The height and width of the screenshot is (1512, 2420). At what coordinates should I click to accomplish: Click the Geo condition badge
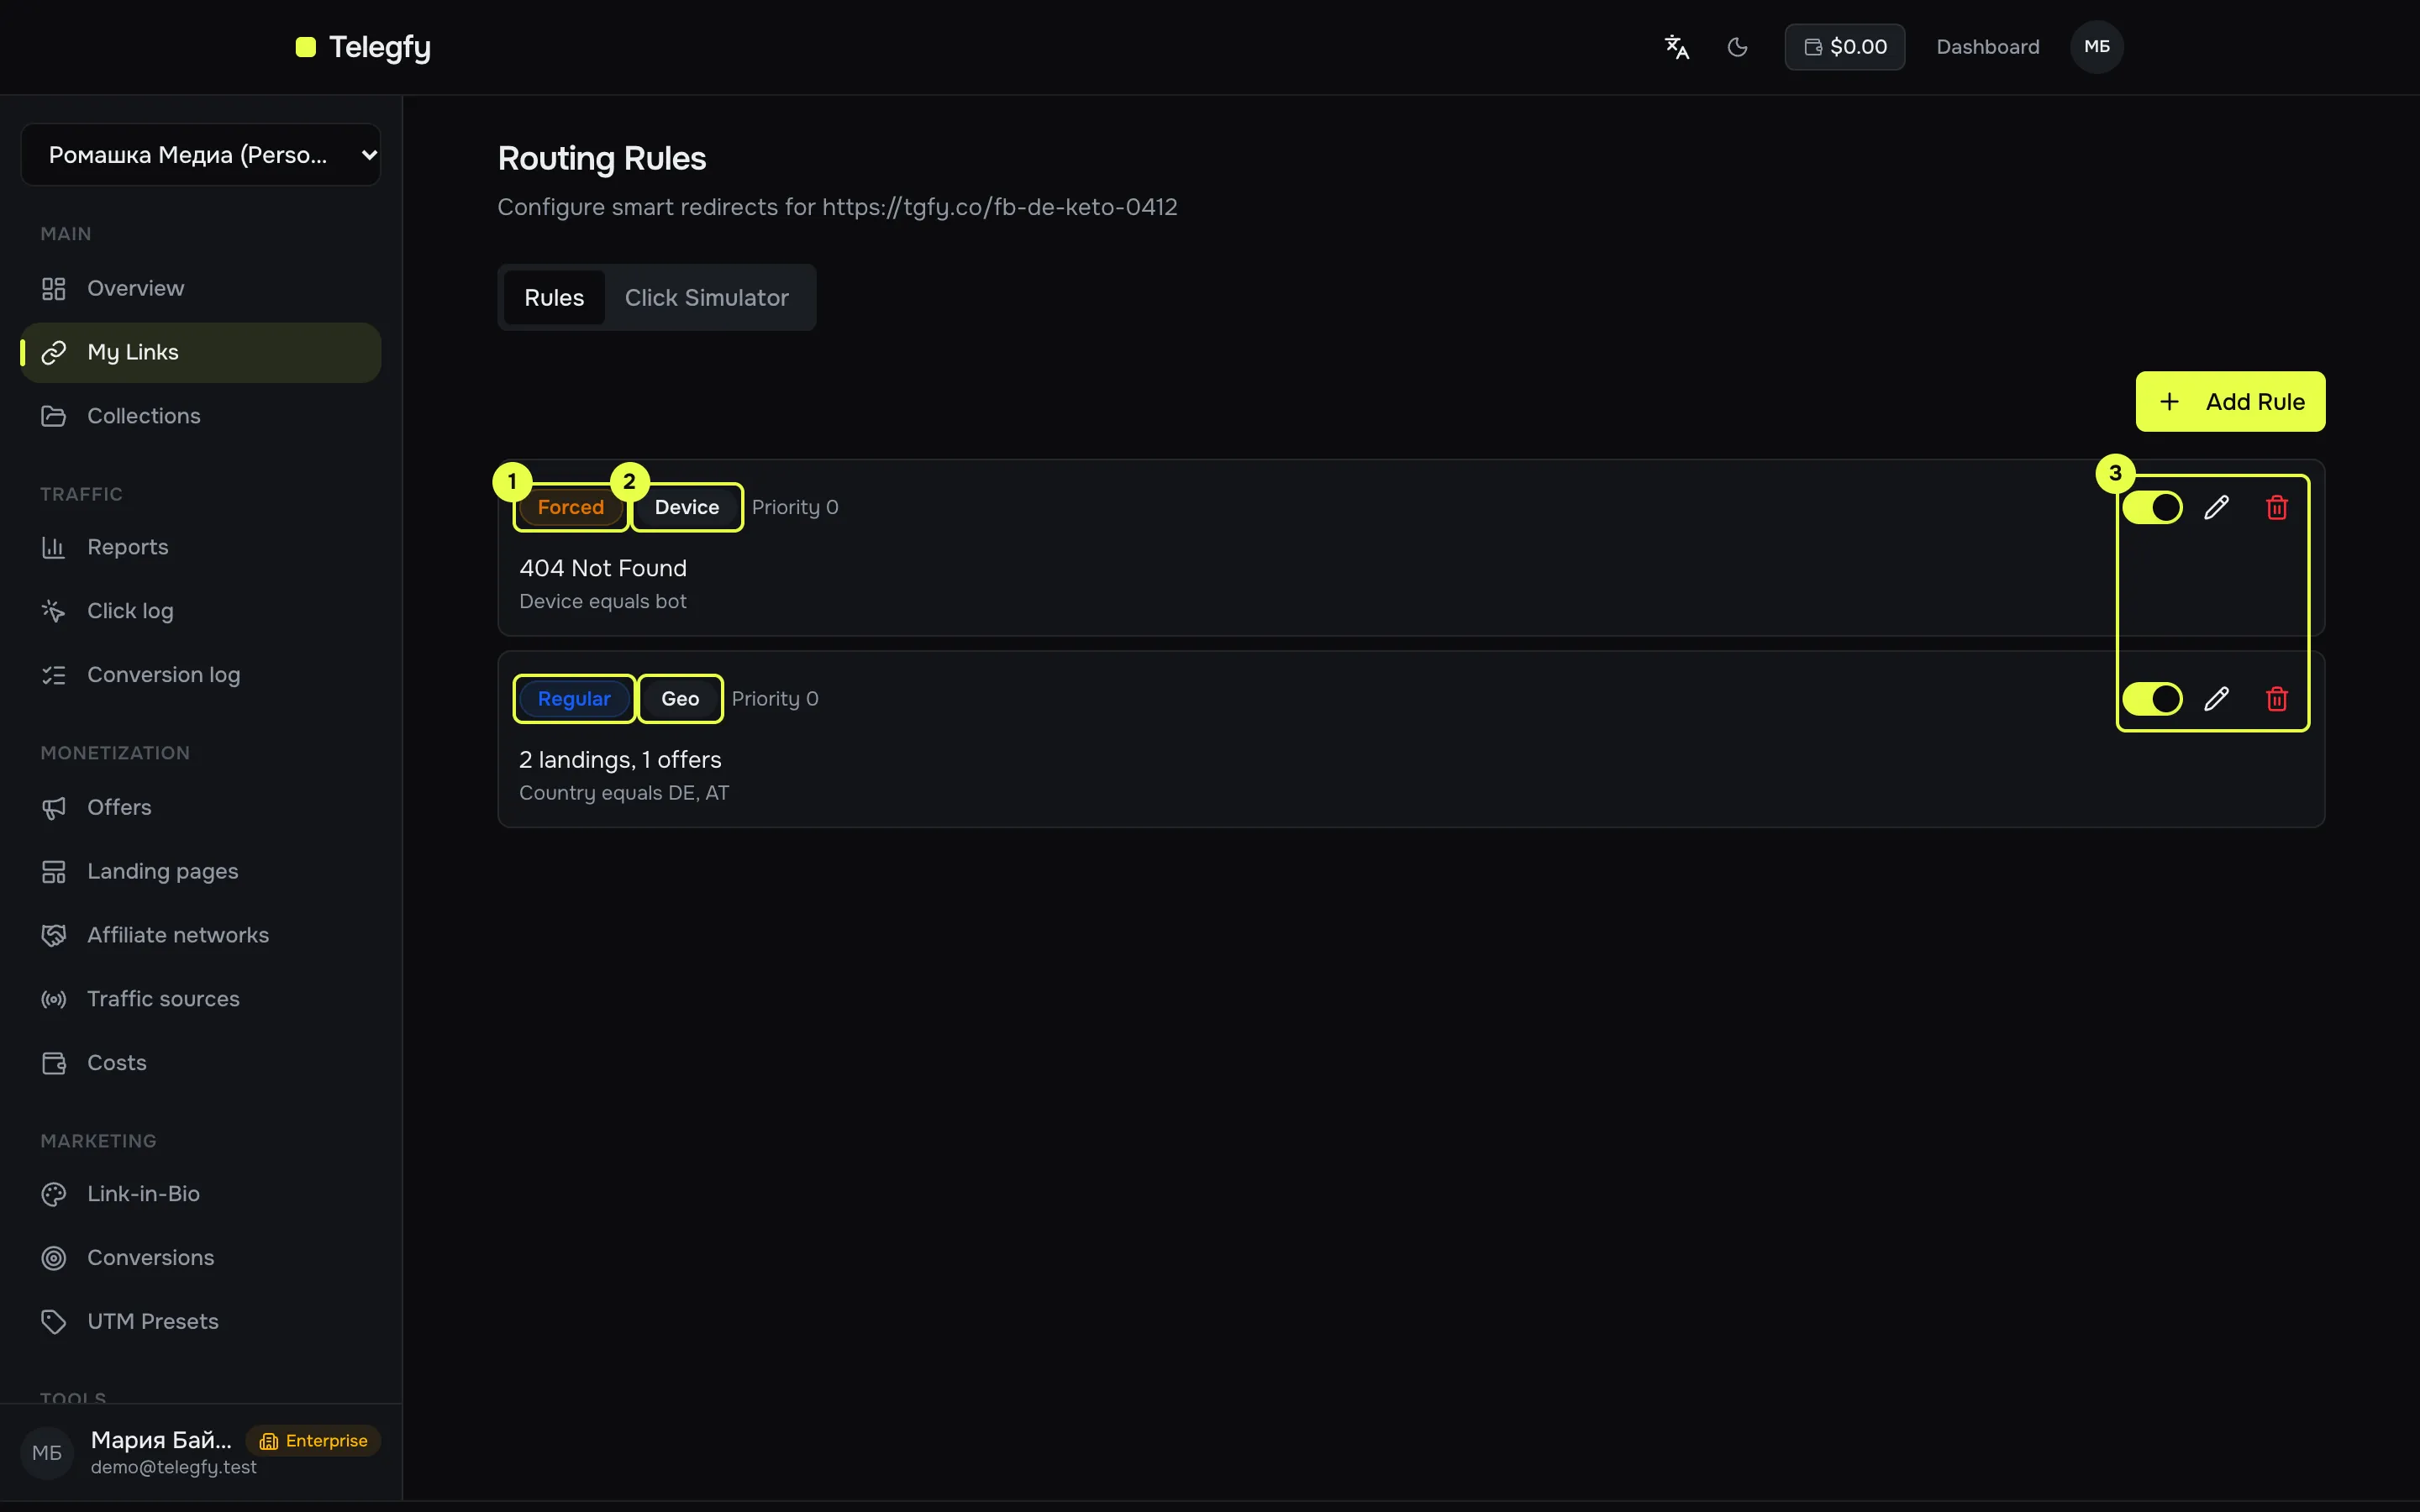tap(680, 699)
